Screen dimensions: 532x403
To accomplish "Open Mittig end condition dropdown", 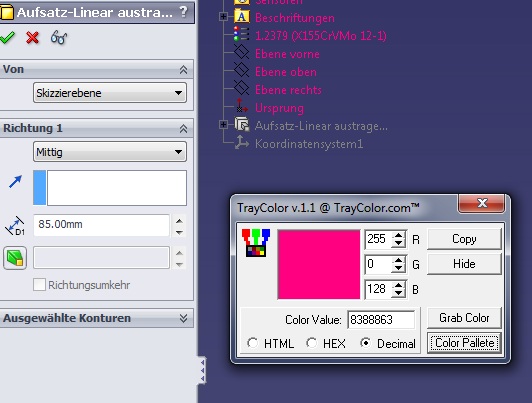I will point(110,152).
